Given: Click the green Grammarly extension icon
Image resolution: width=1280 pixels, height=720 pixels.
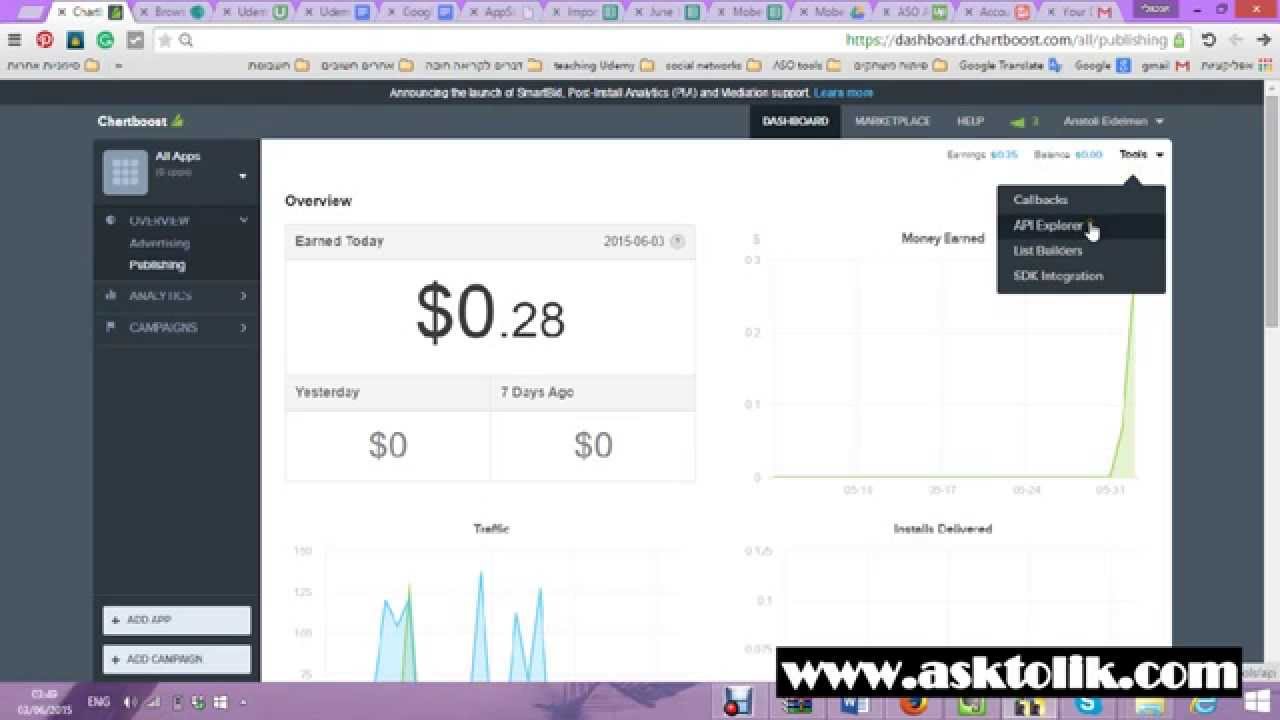Looking at the screenshot, I should coord(105,40).
